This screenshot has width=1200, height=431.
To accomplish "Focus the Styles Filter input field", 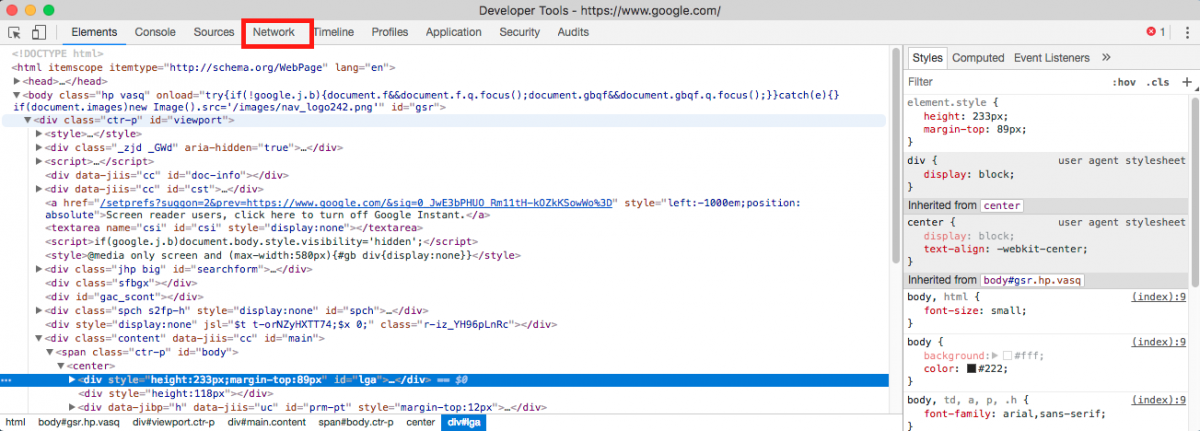I will [1005, 82].
